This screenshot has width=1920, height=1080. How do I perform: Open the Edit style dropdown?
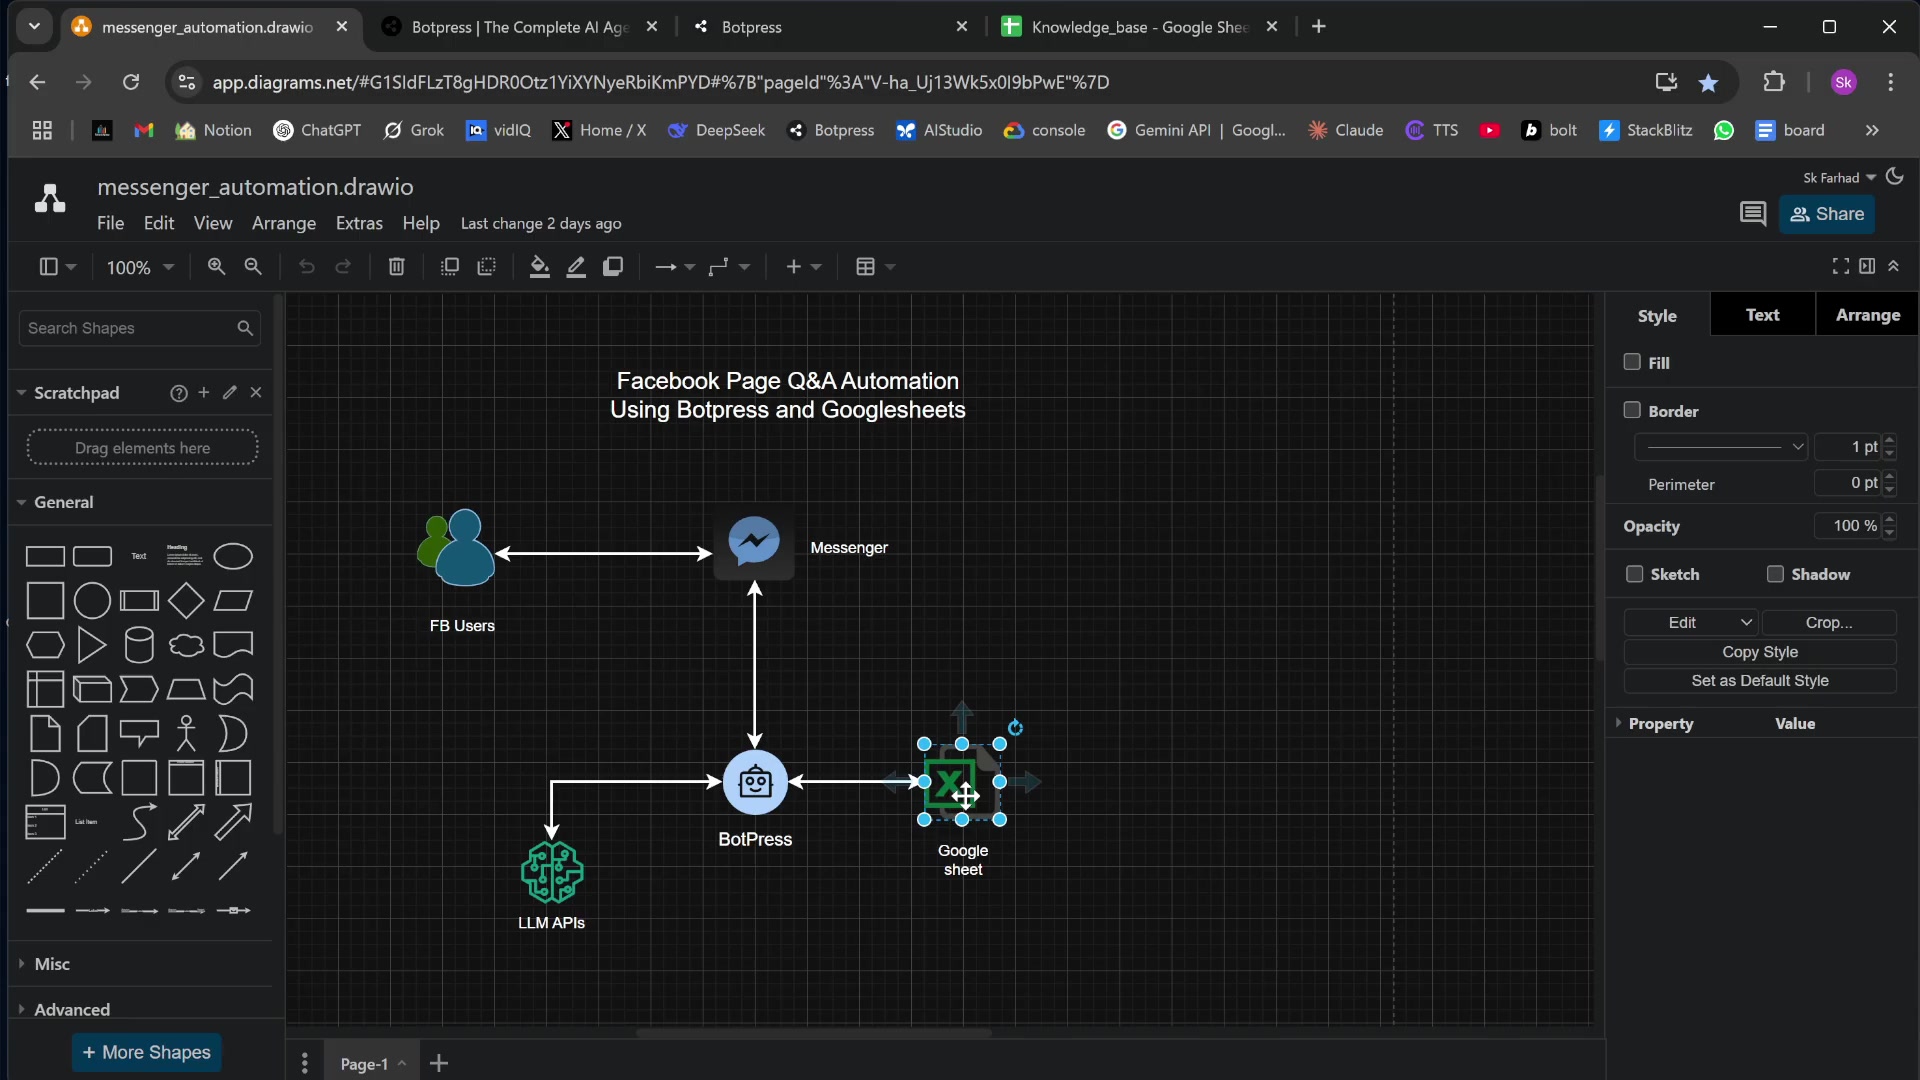pyautogui.click(x=1690, y=622)
